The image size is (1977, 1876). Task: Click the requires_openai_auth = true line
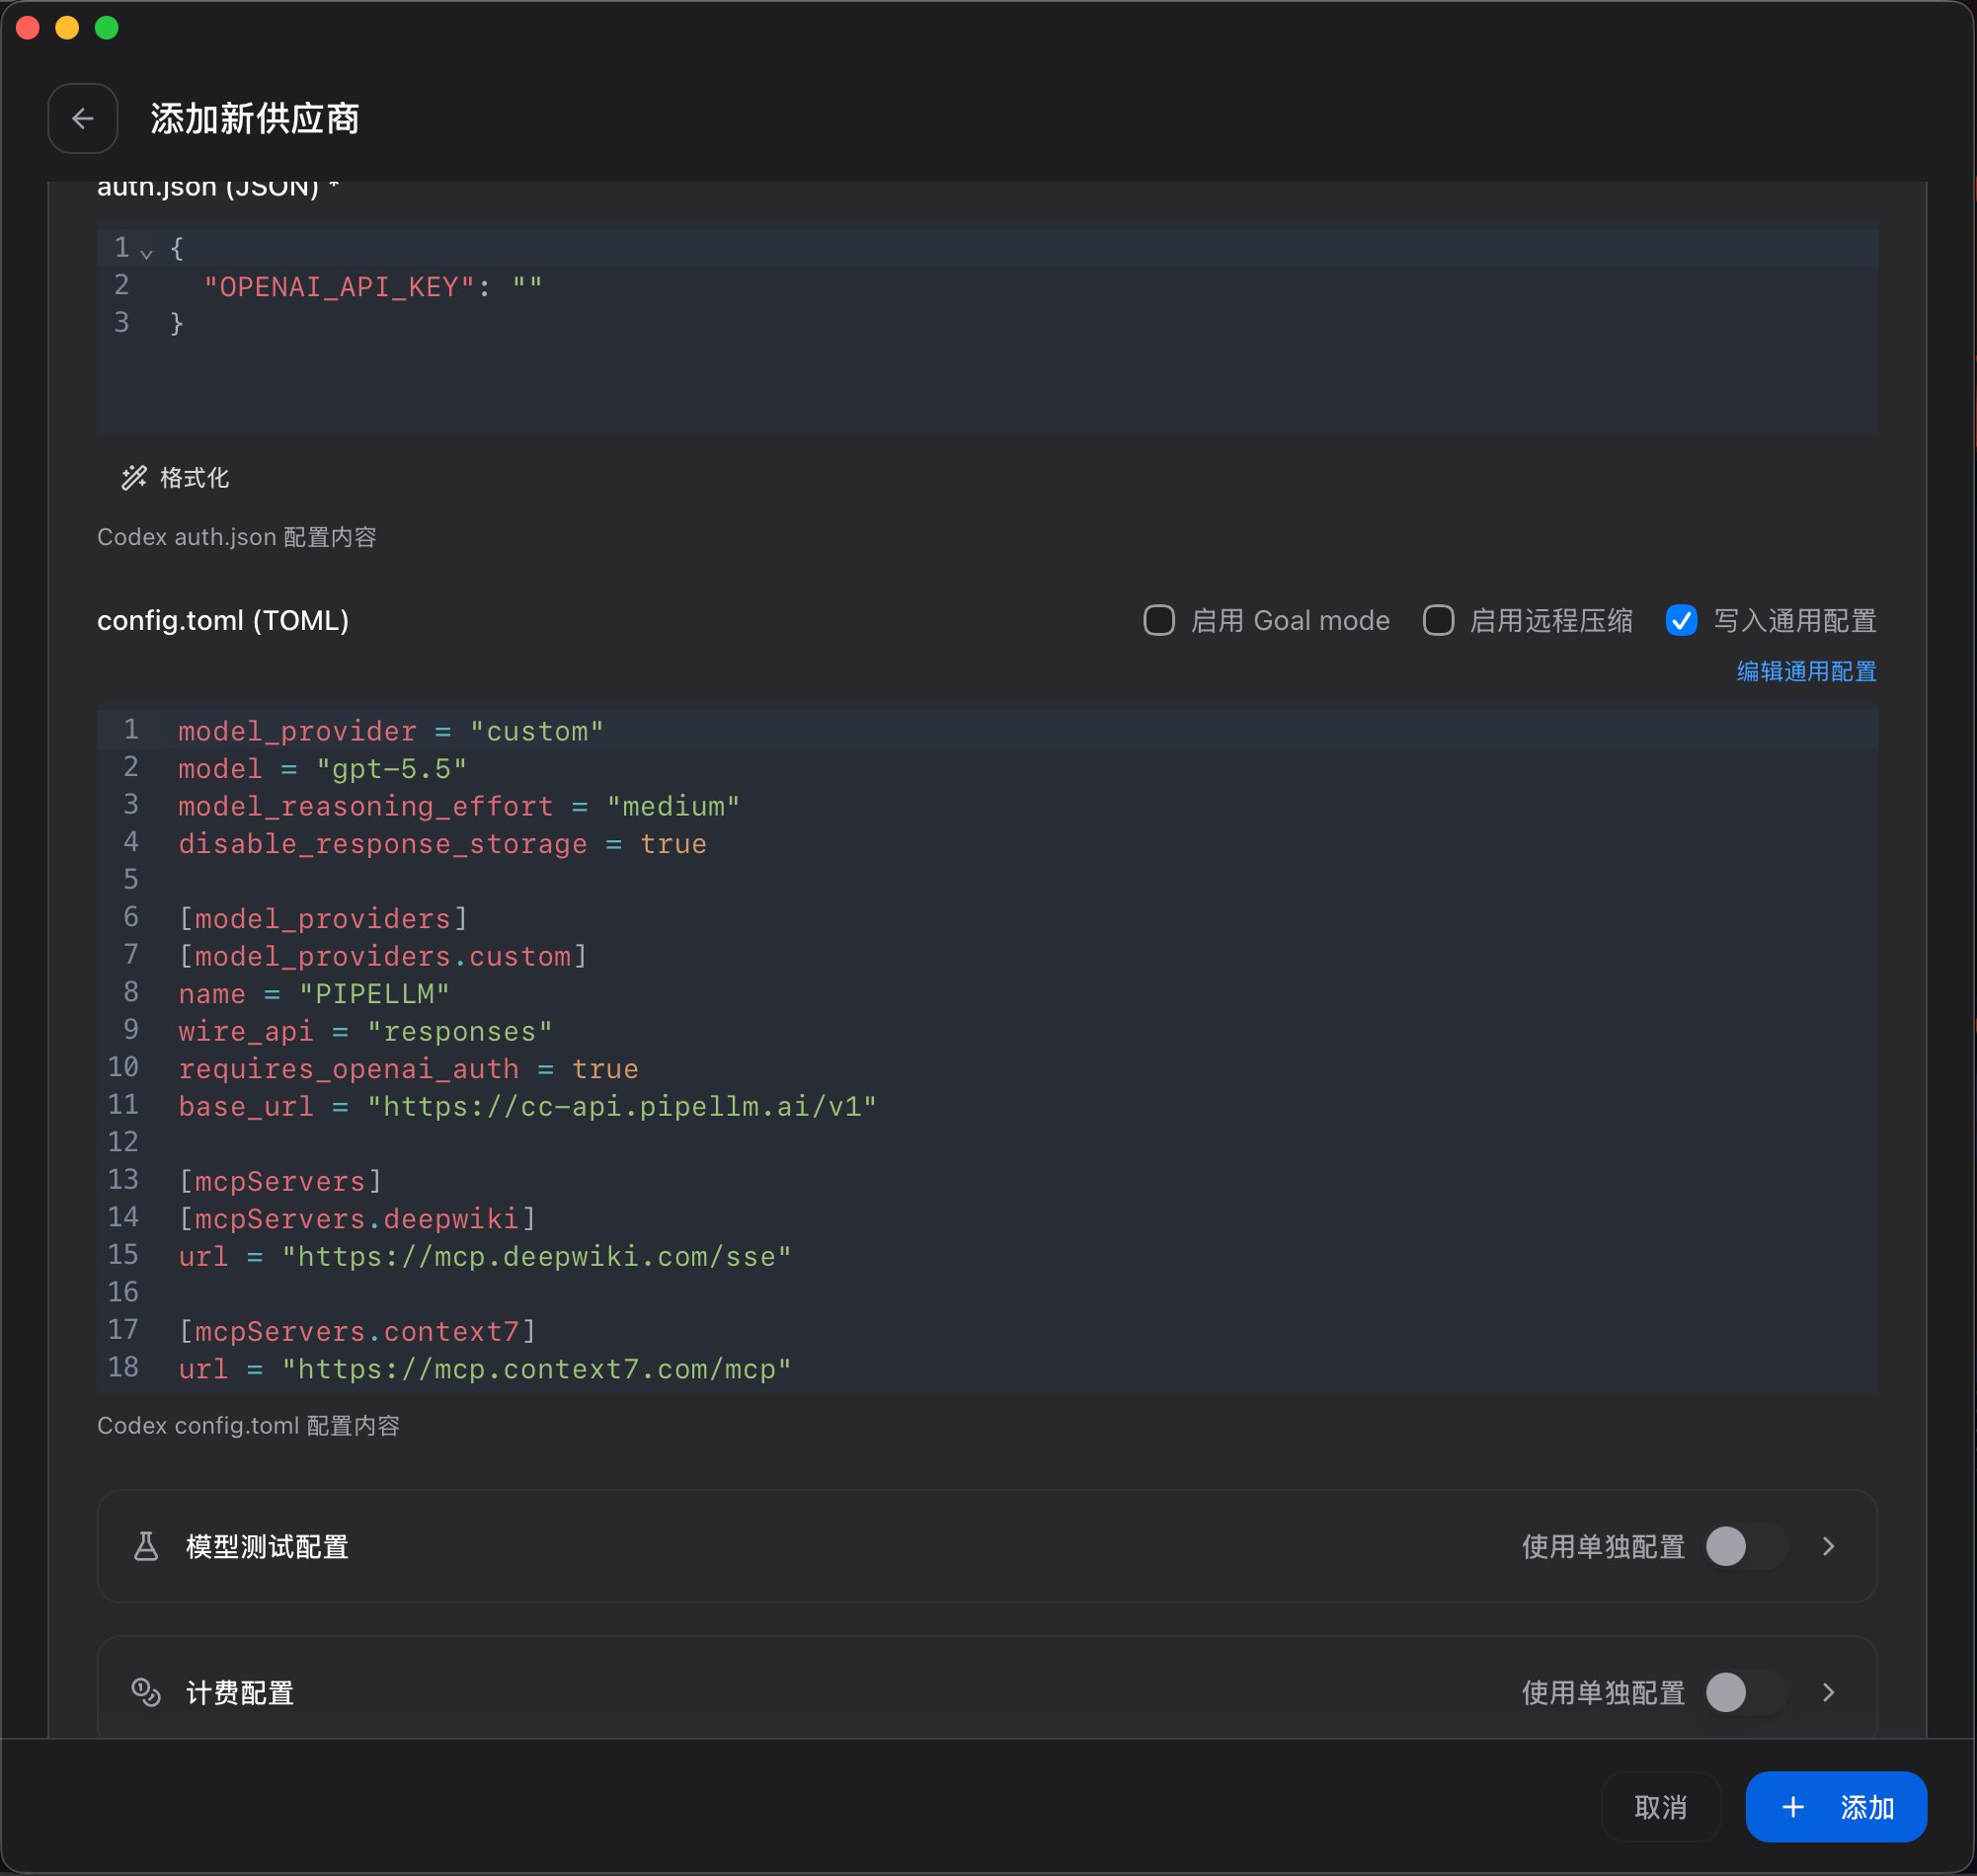coord(408,1069)
